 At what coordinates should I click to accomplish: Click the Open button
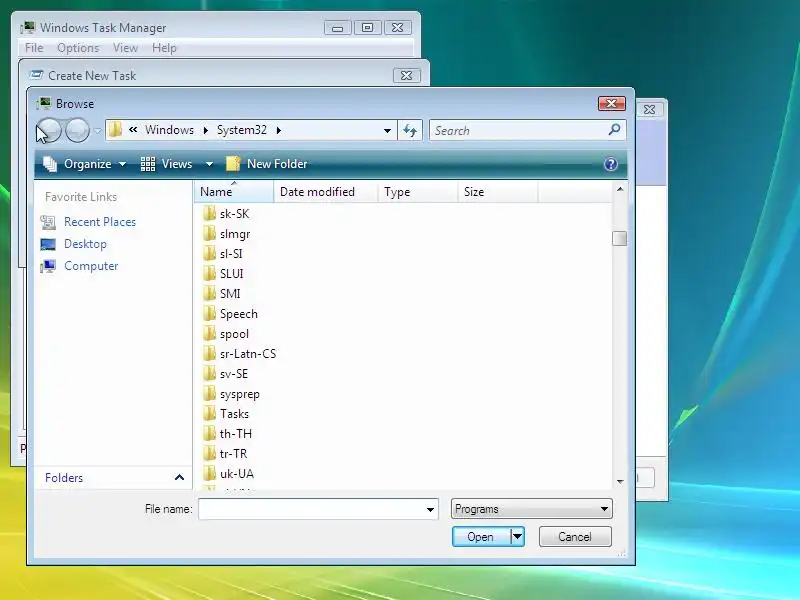[481, 537]
